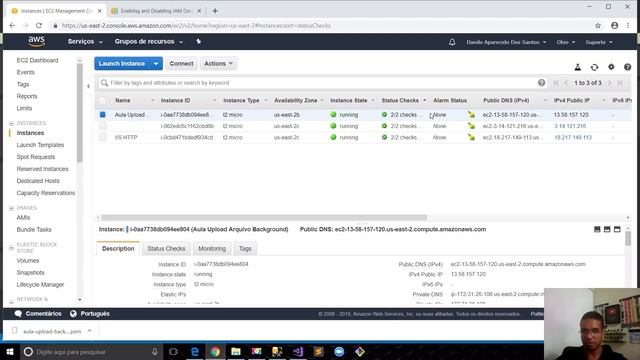This screenshot has width=640, height=360.
Task: Open EC2 Dashboard in sidebar
Action: pos(38,60)
